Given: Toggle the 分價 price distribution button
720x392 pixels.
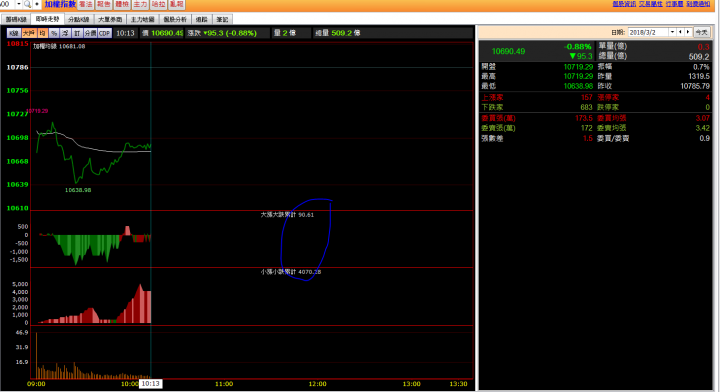Looking at the screenshot, I should tap(90, 33).
